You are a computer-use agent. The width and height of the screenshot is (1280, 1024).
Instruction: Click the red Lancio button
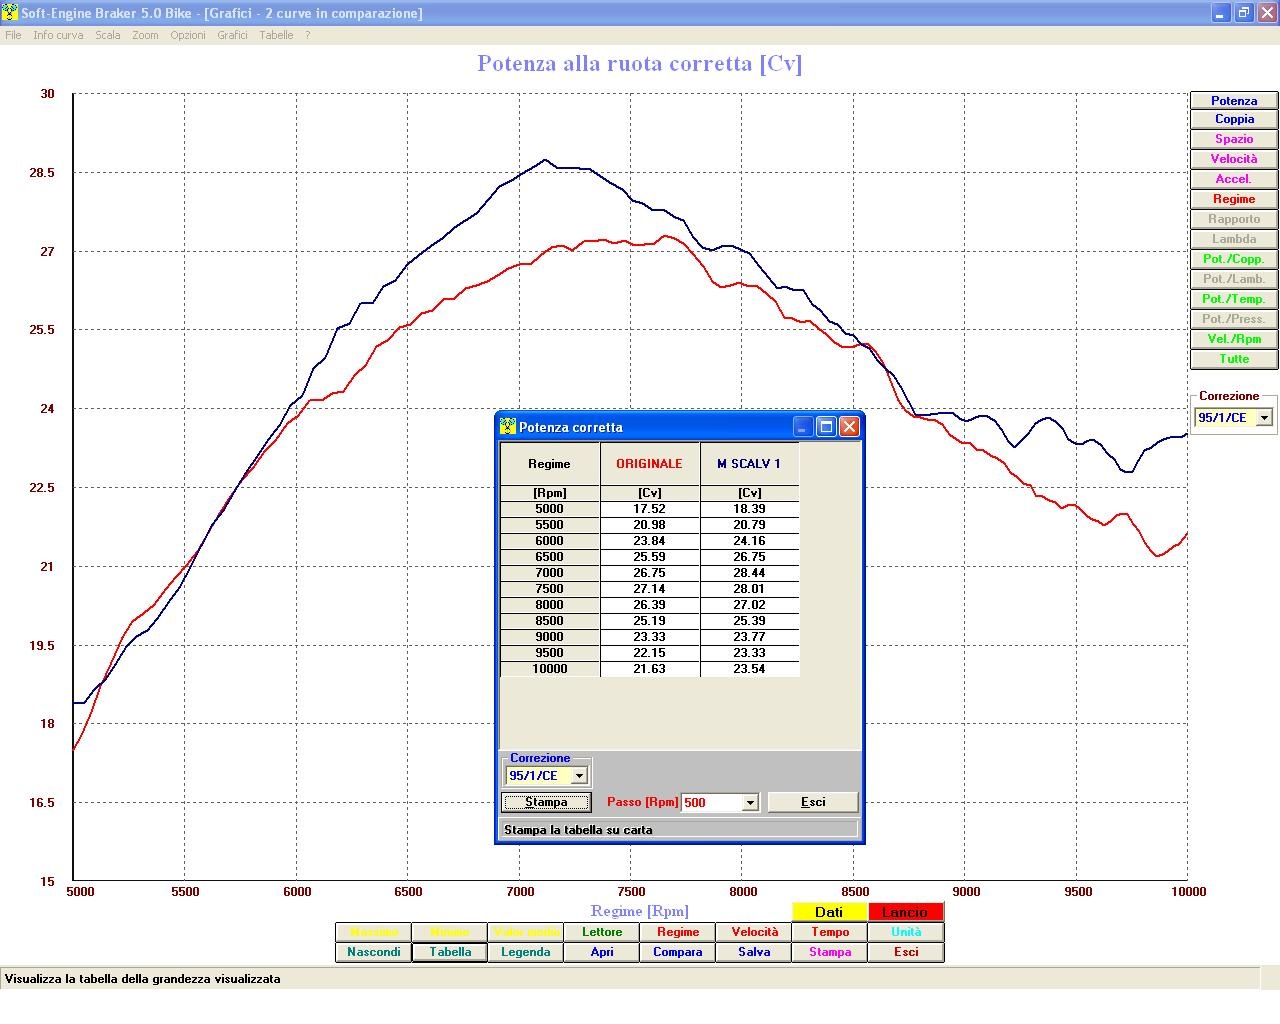[x=905, y=912]
